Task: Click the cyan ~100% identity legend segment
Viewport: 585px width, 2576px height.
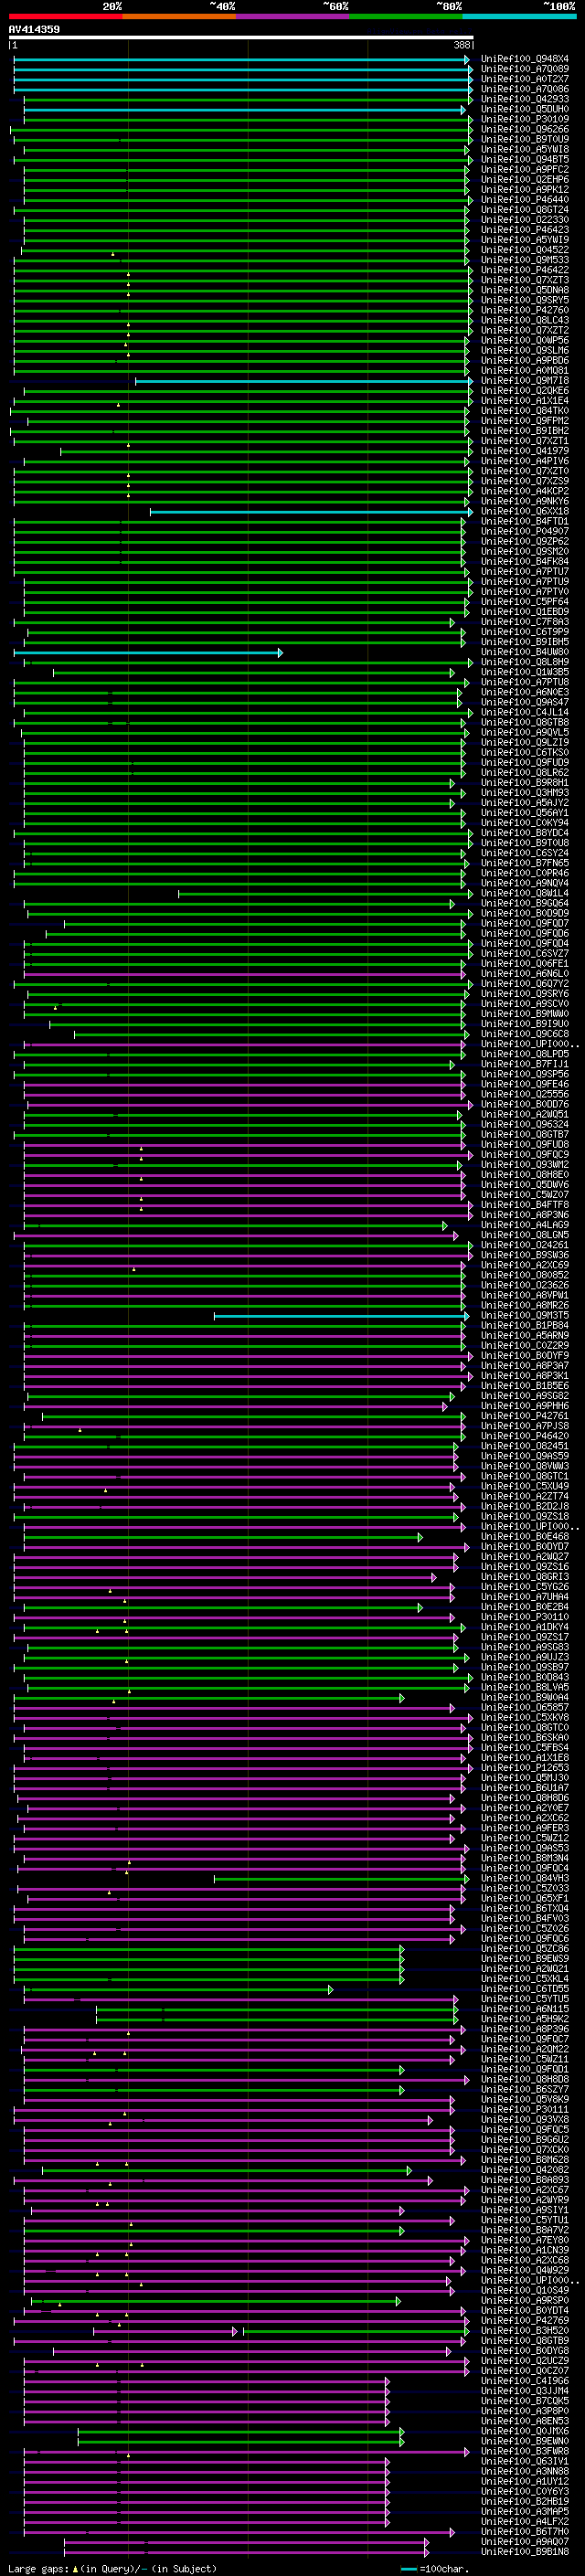Action: coord(519,16)
